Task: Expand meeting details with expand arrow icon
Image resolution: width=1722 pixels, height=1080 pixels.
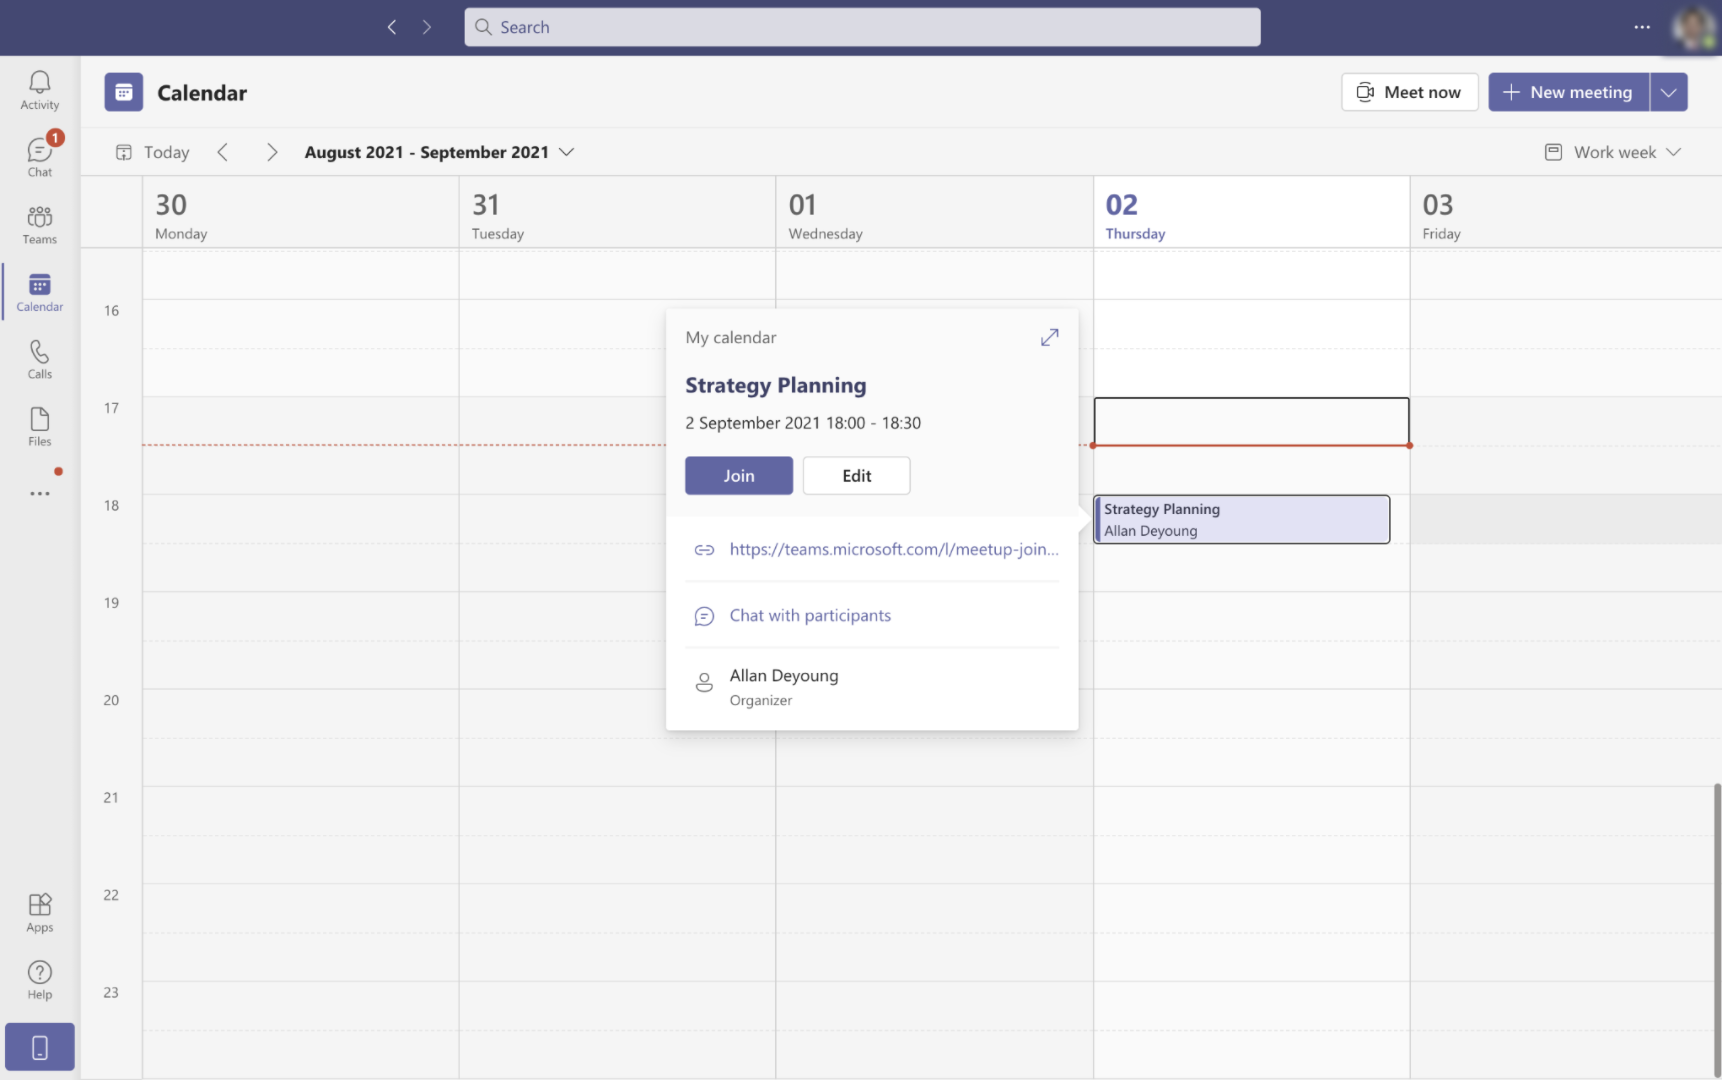Action: [x=1049, y=338]
